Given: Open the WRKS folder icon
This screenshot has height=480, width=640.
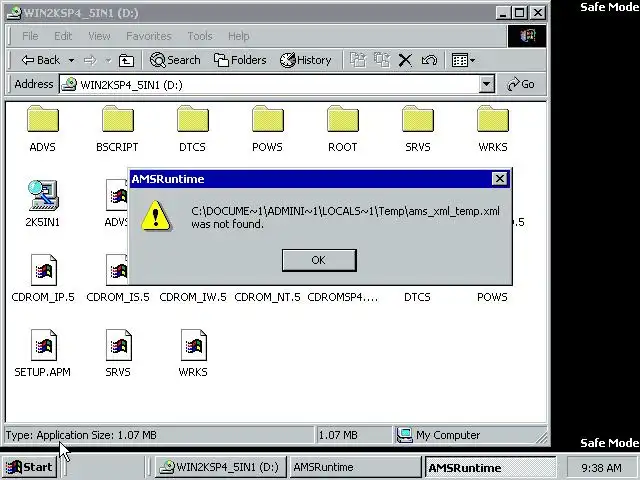Looking at the screenshot, I should pyautogui.click(x=493, y=119).
